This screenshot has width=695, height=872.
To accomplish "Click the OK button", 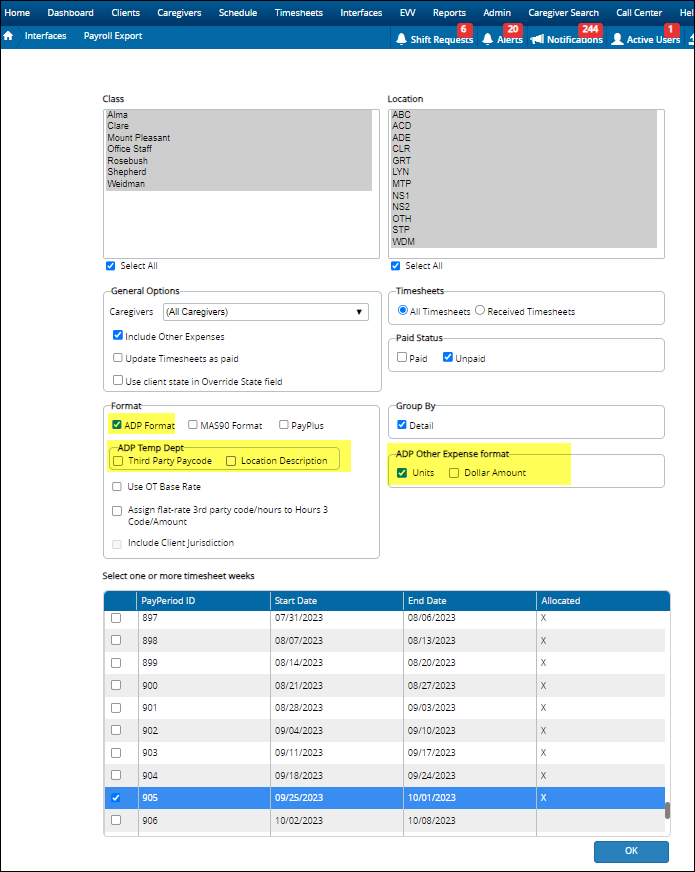I will coord(631,851).
